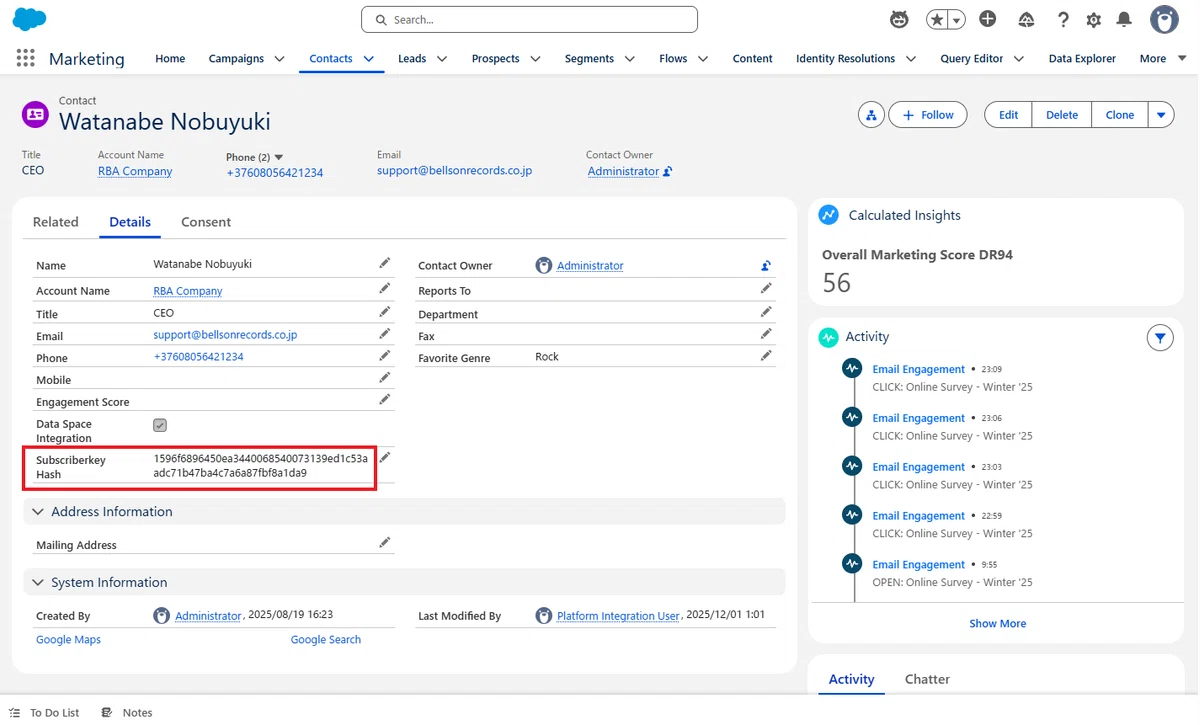Open Platform Integration User link

tap(618, 616)
